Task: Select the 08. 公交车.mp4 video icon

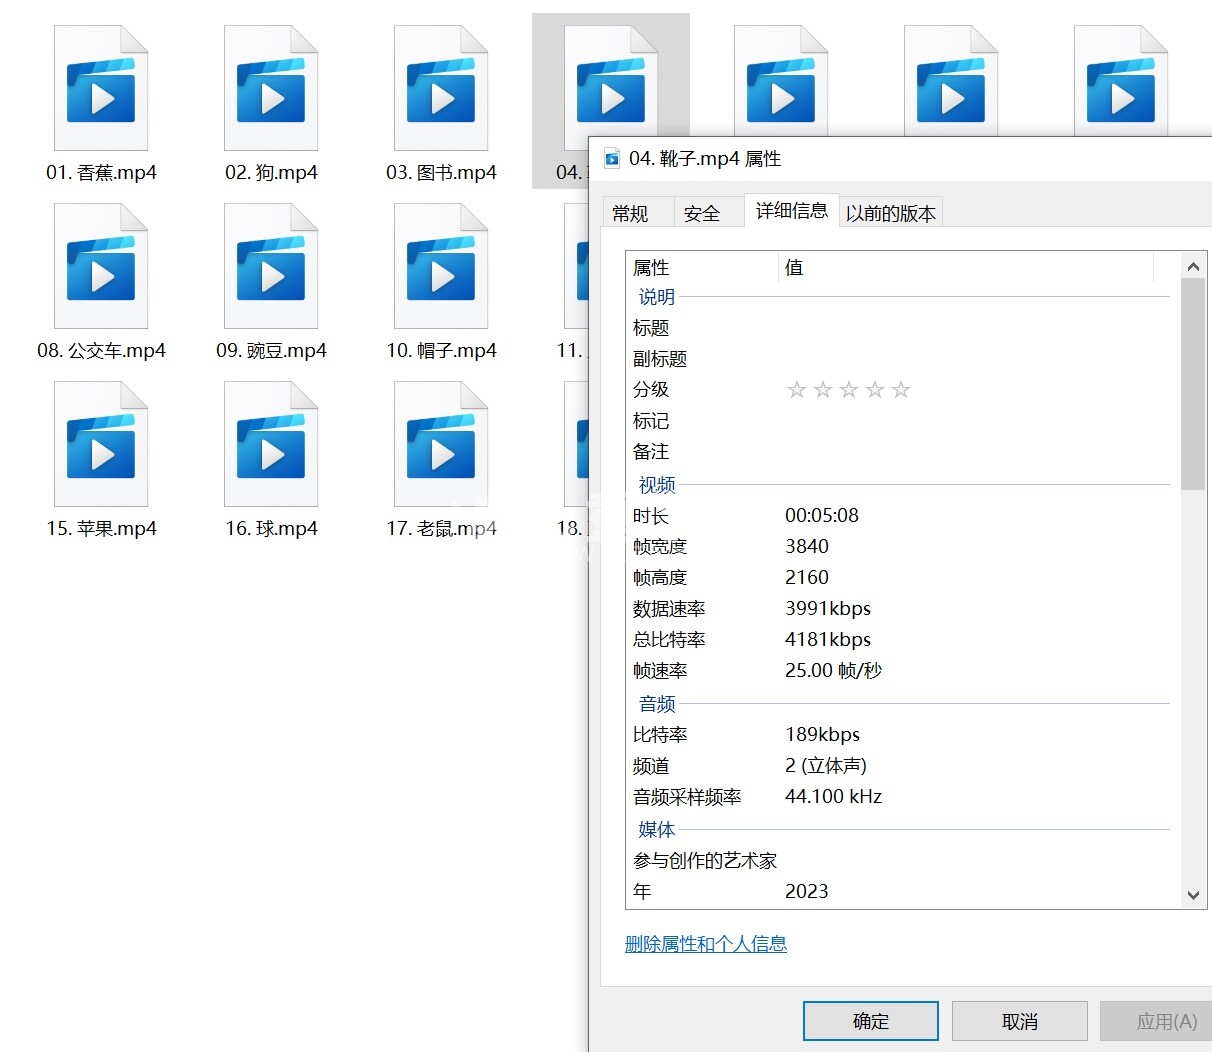Action: pos(101,268)
